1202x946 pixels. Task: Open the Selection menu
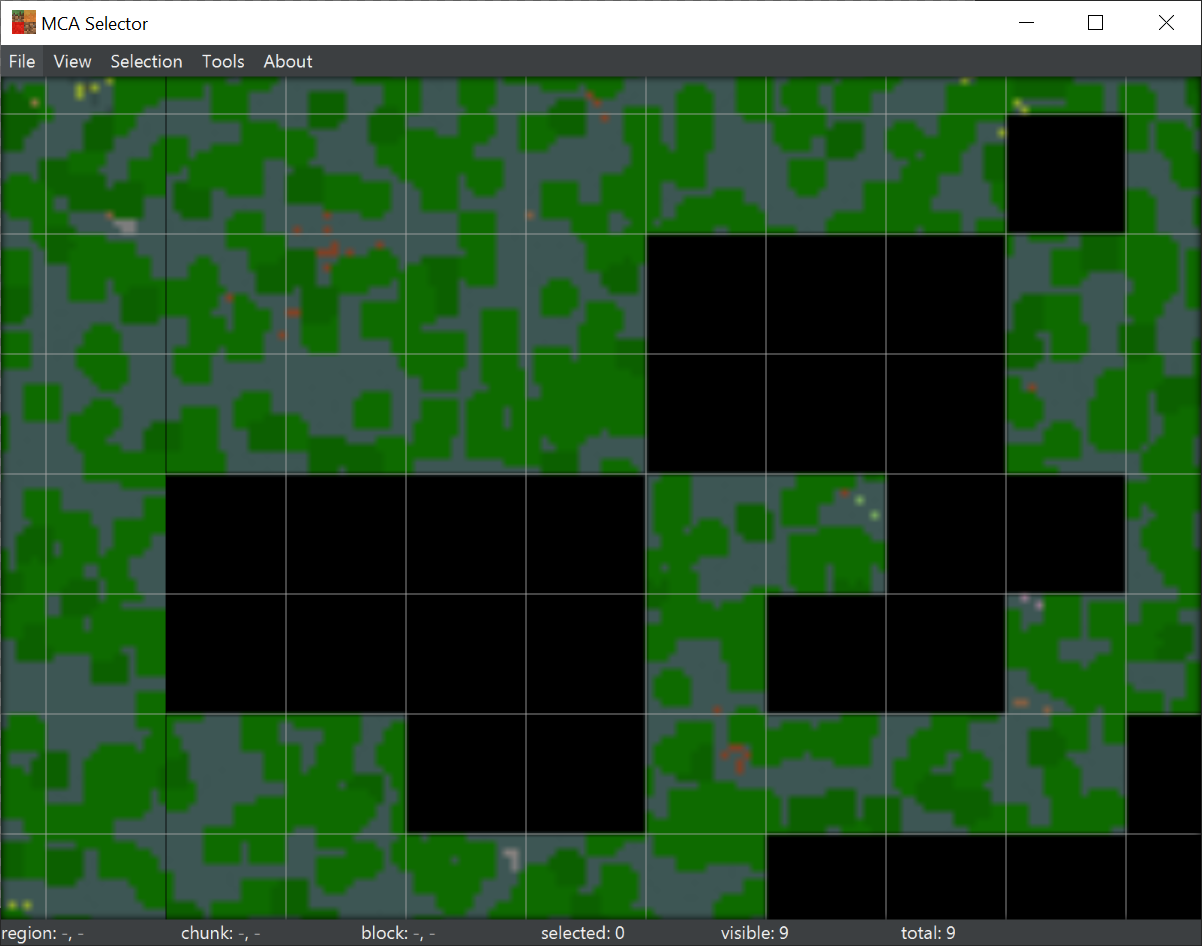(146, 61)
